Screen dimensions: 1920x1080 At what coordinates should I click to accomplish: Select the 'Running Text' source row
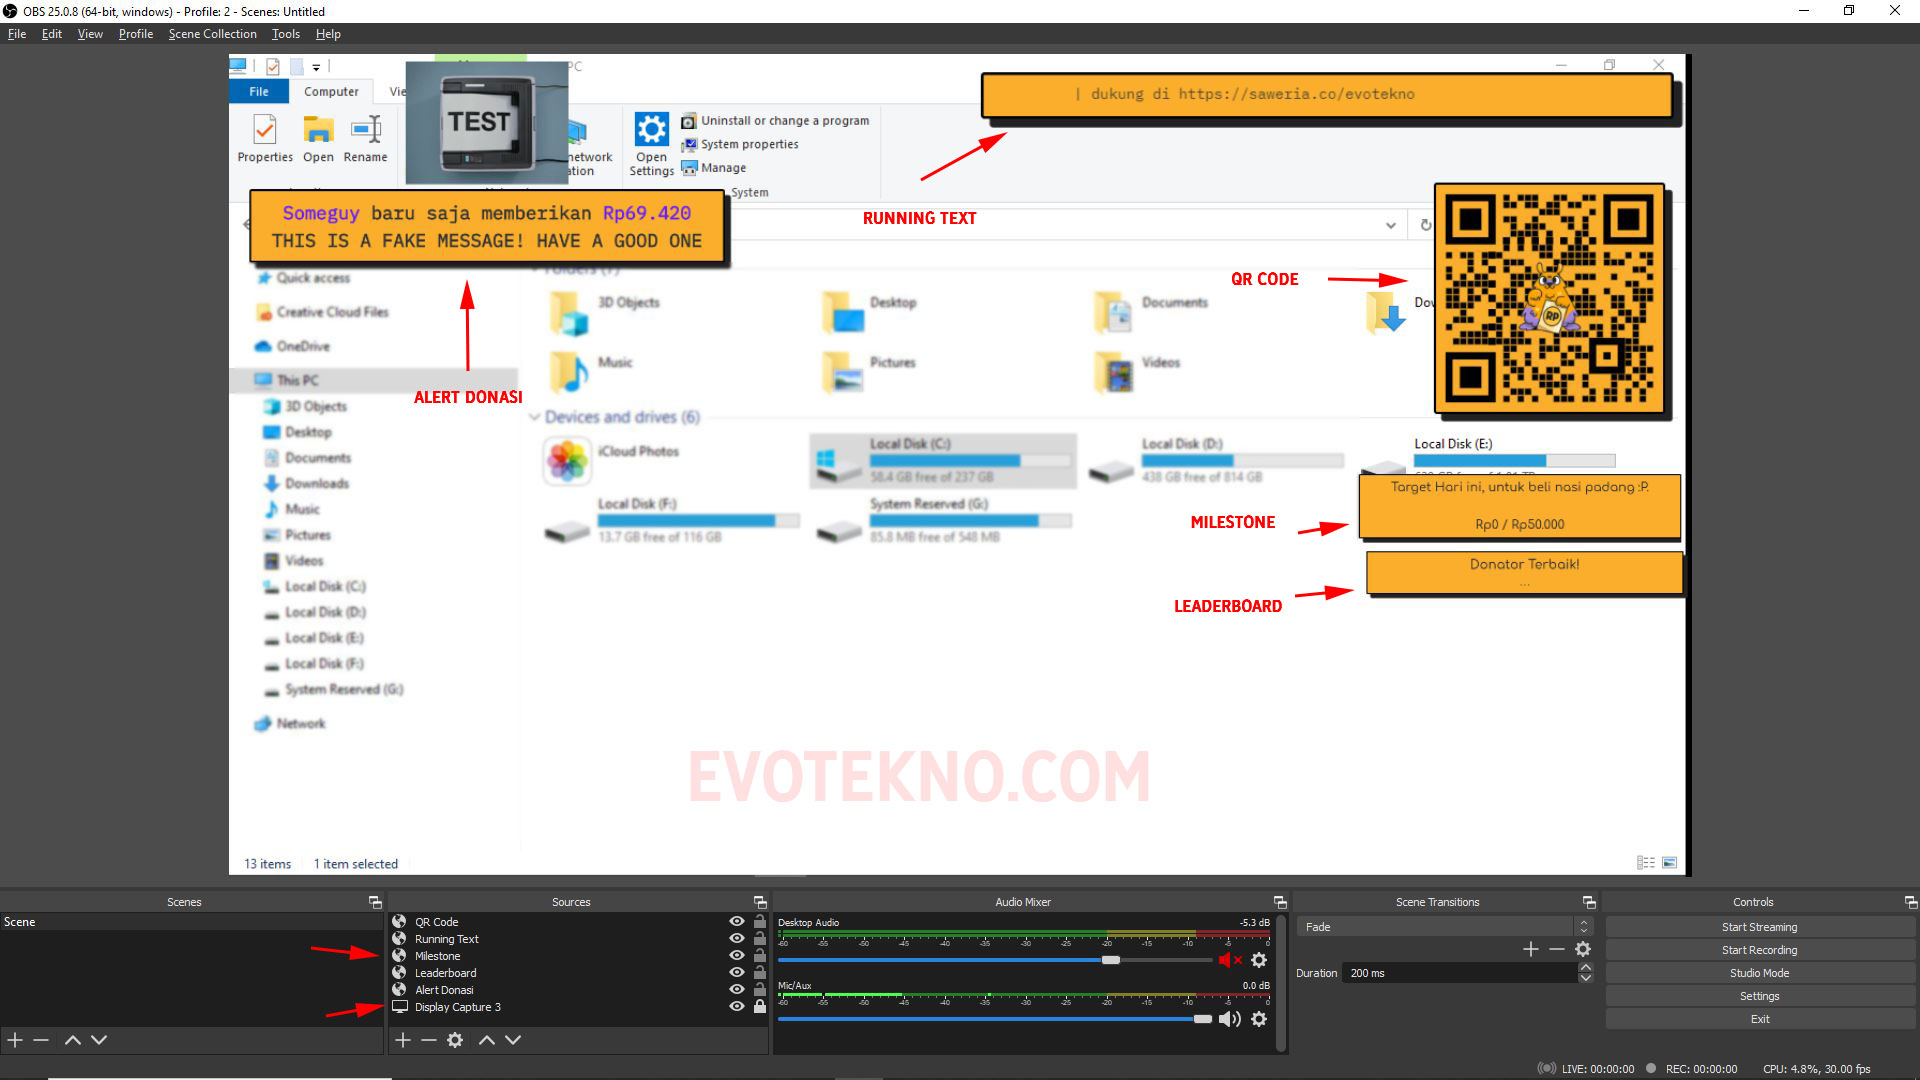point(578,939)
